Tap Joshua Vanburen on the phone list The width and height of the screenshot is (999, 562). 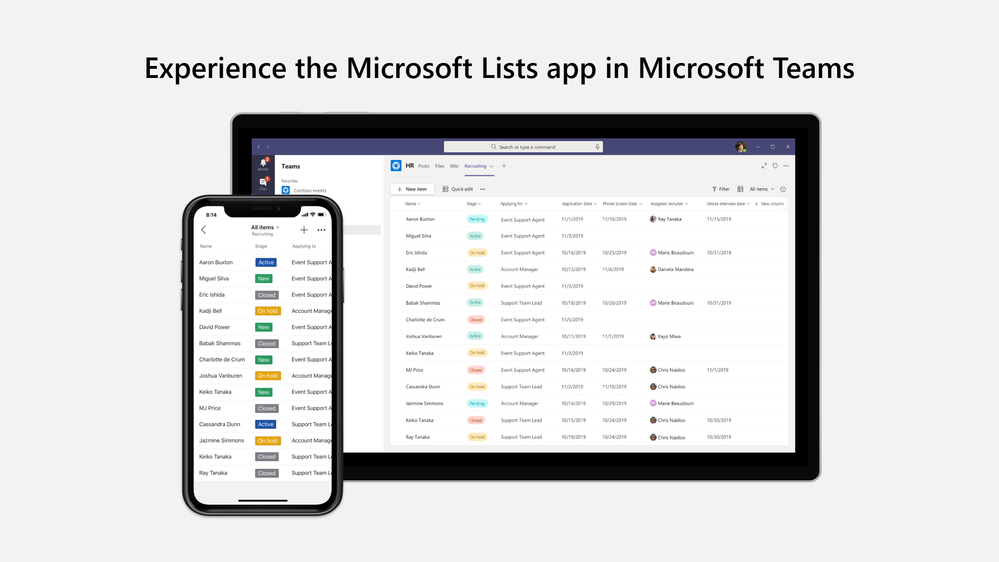[x=220, y=376]
